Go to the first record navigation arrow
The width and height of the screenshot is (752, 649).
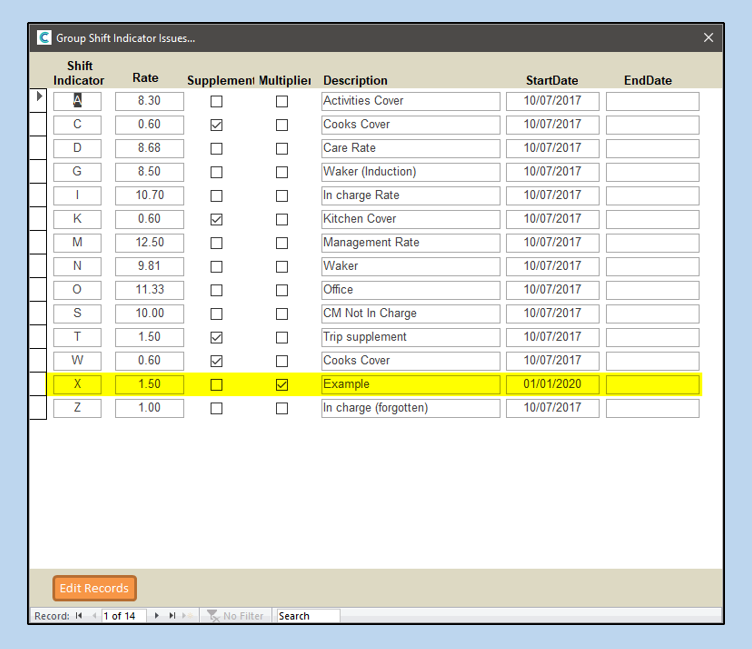click(79, 616)
